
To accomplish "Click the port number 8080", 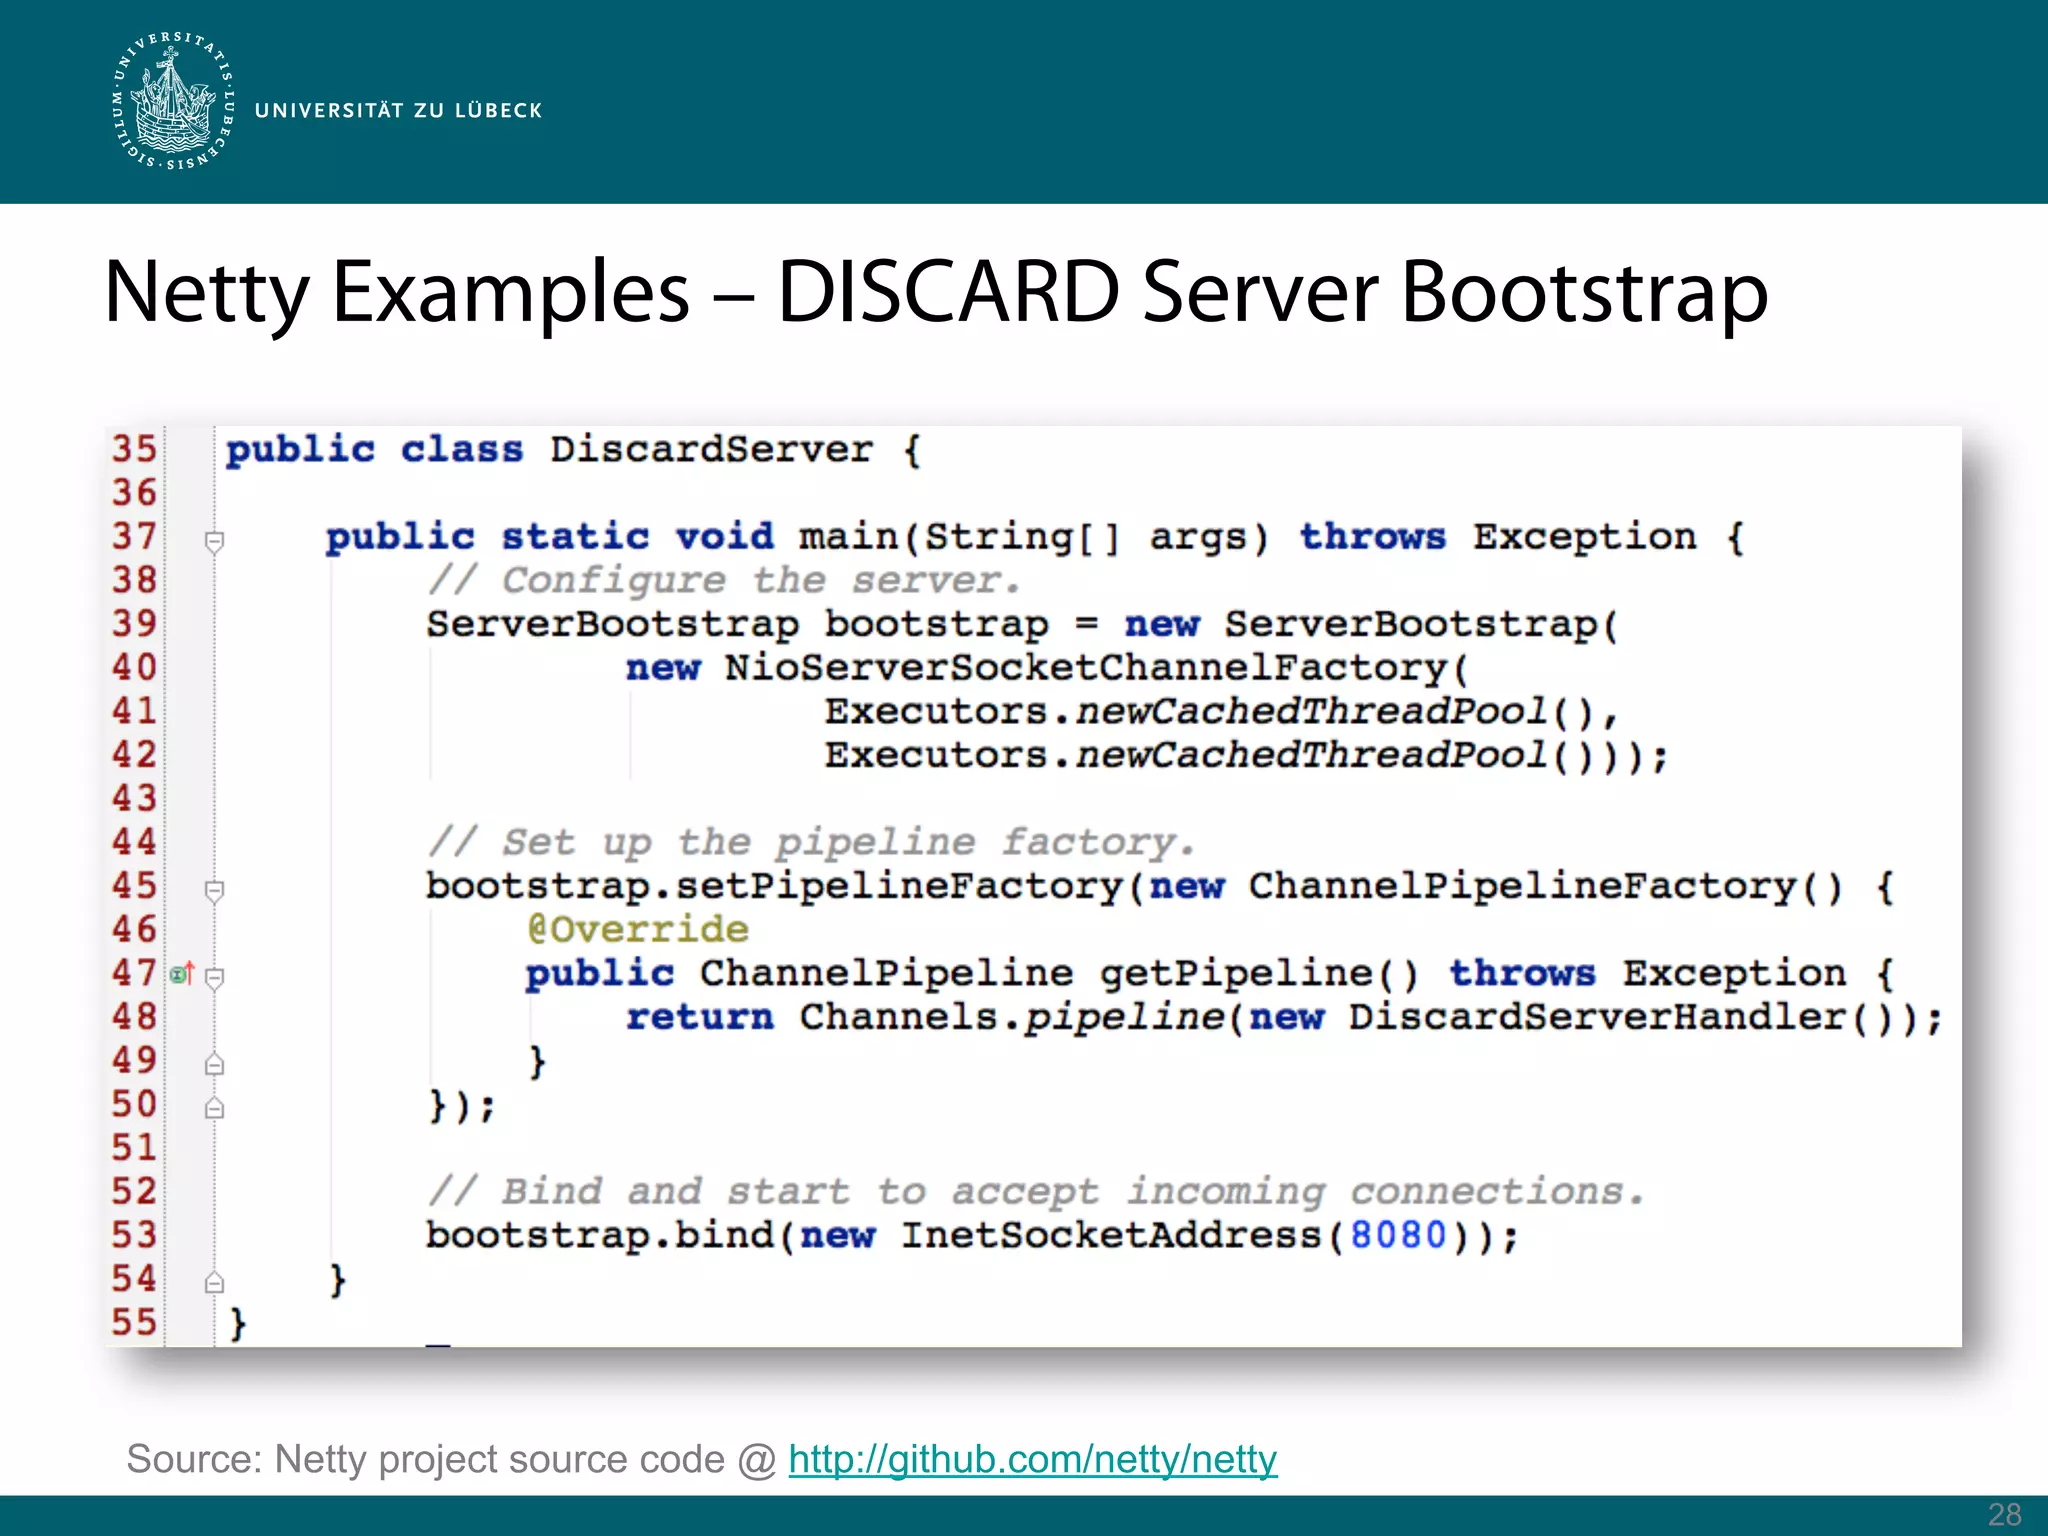I will pos(1398,1235).
